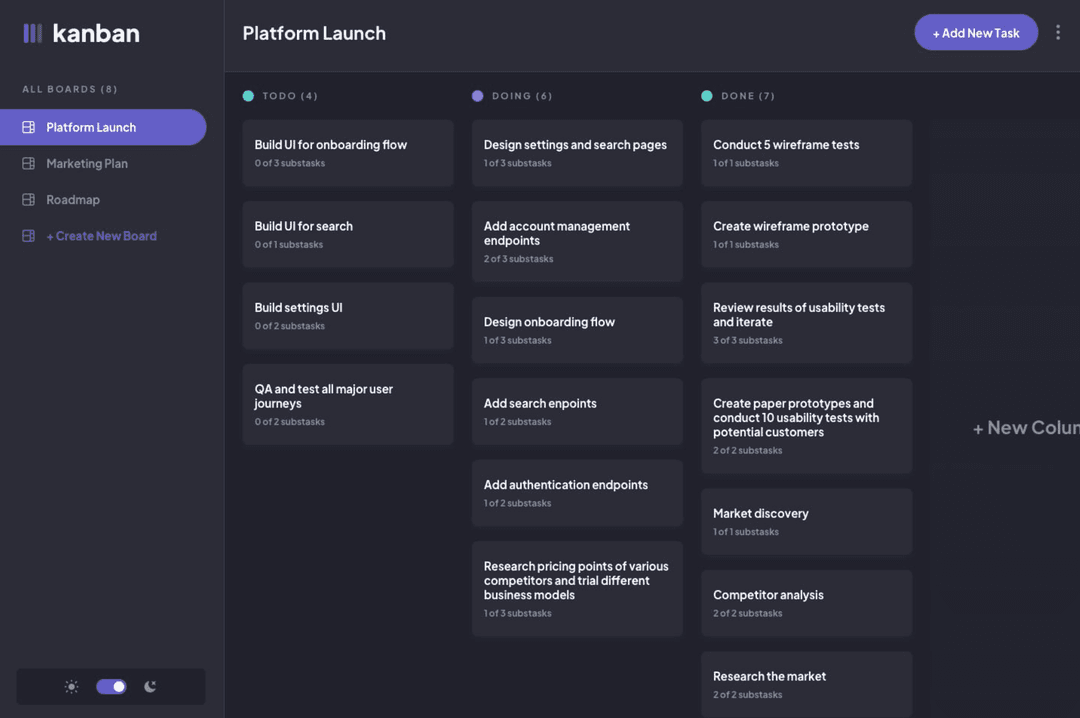Open Add authentication endpoints task
Screen dimensions: 1080x718
point(577,493)
